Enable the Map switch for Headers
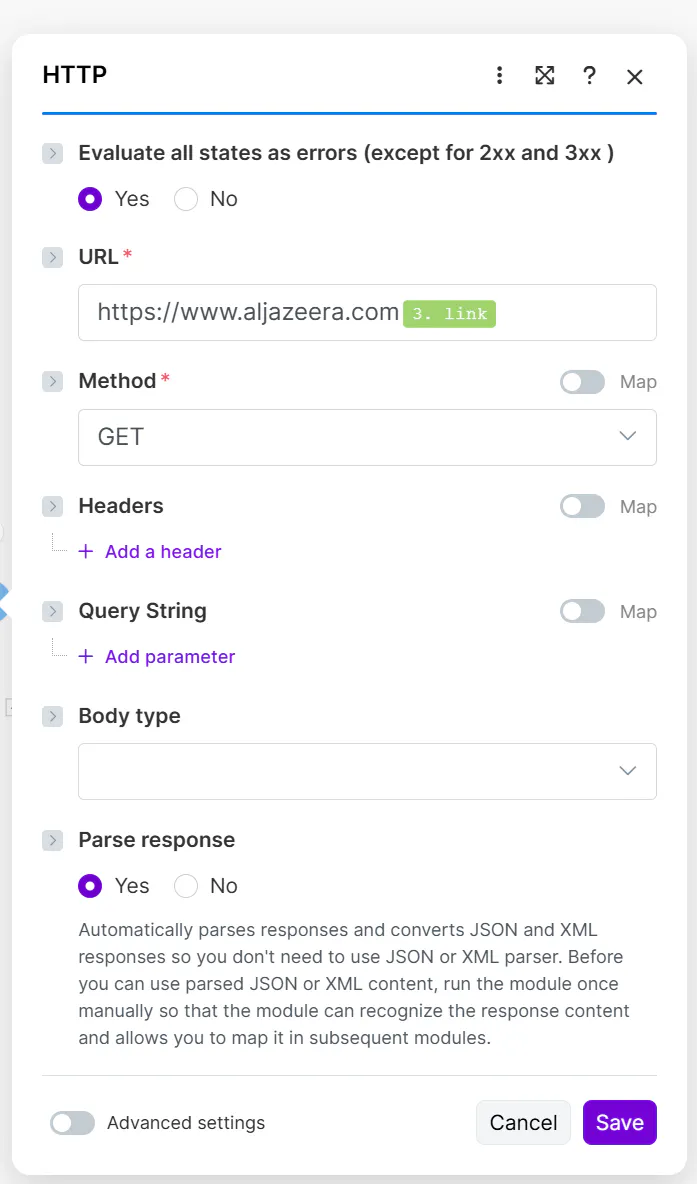The image size is (697, 1184). 582,507
